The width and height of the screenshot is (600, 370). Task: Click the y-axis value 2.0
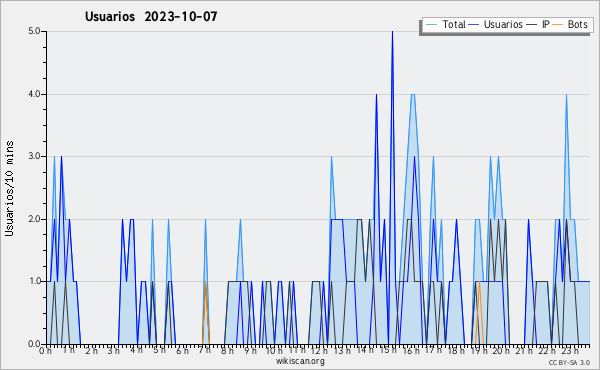pyautogui.click(x=34, y=219)
